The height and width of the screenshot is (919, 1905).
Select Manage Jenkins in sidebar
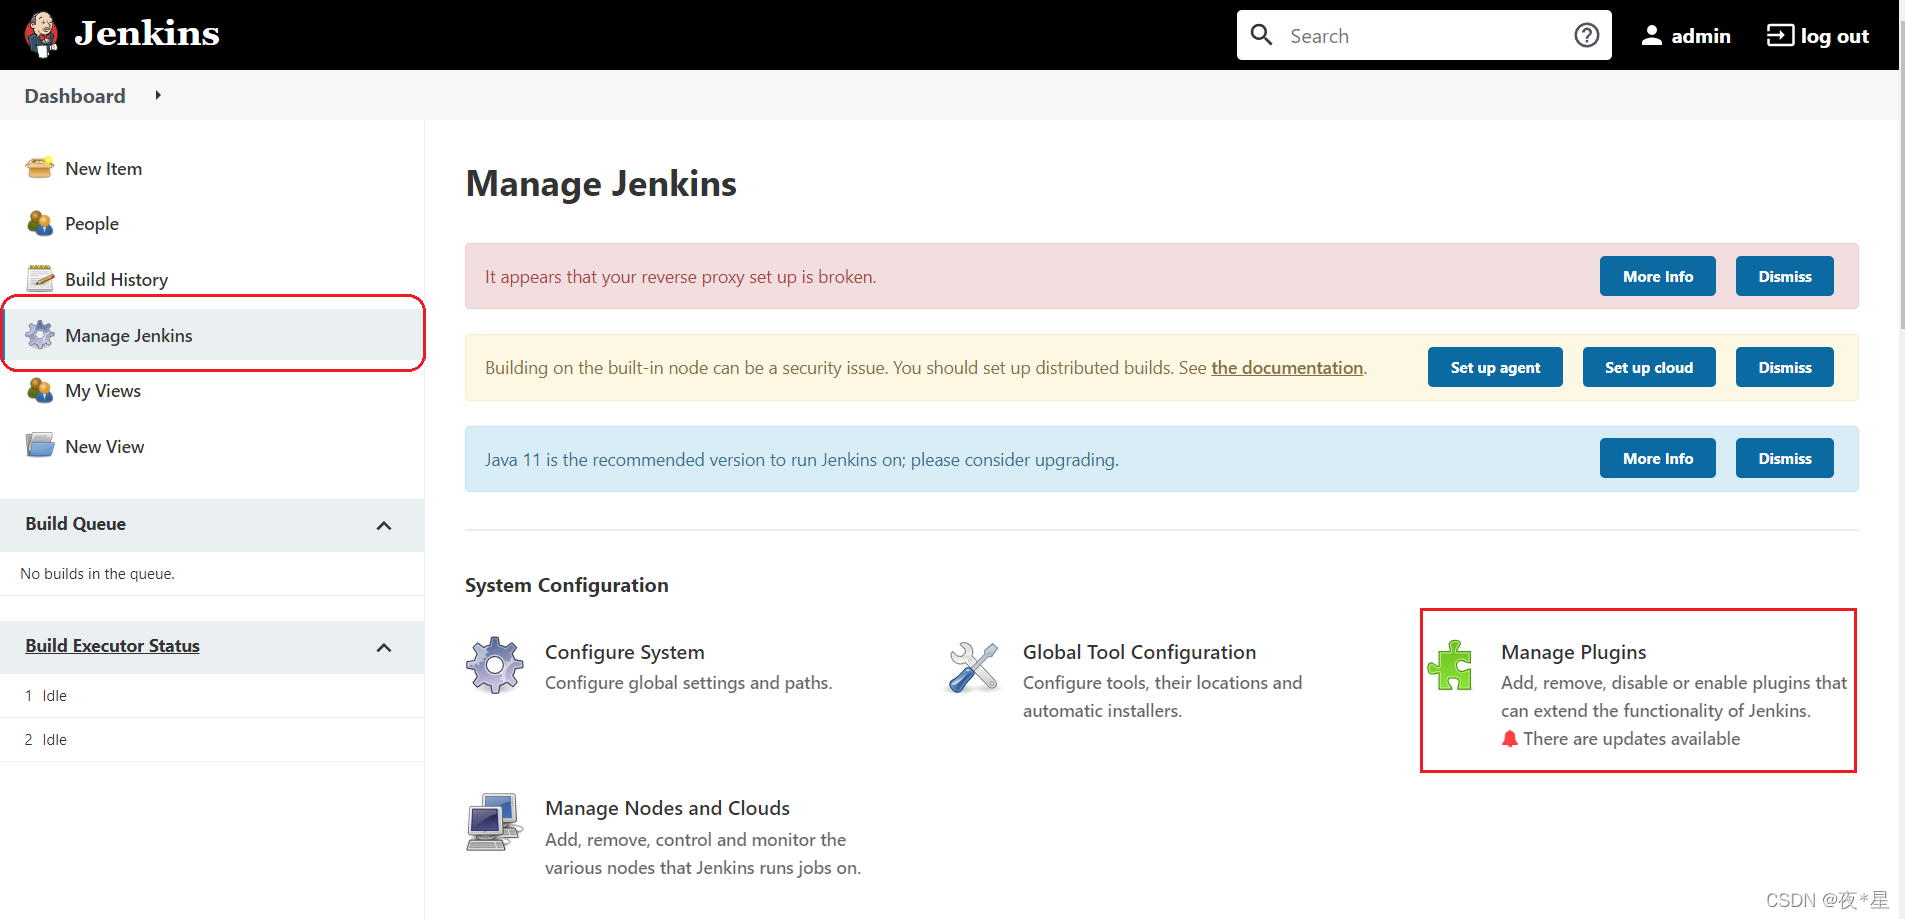point(213,335)
